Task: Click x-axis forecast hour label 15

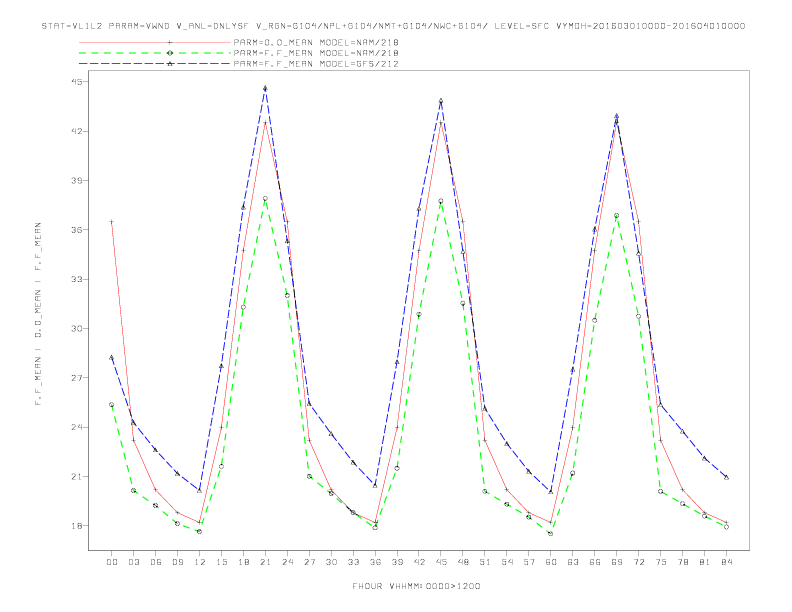Action: pyautogui.click(x=221, y=562)
